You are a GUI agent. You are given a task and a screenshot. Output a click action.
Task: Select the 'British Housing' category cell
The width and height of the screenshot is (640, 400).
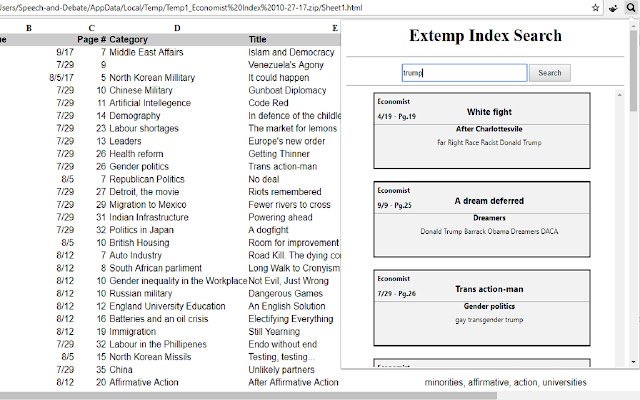[x=139, y=242]
